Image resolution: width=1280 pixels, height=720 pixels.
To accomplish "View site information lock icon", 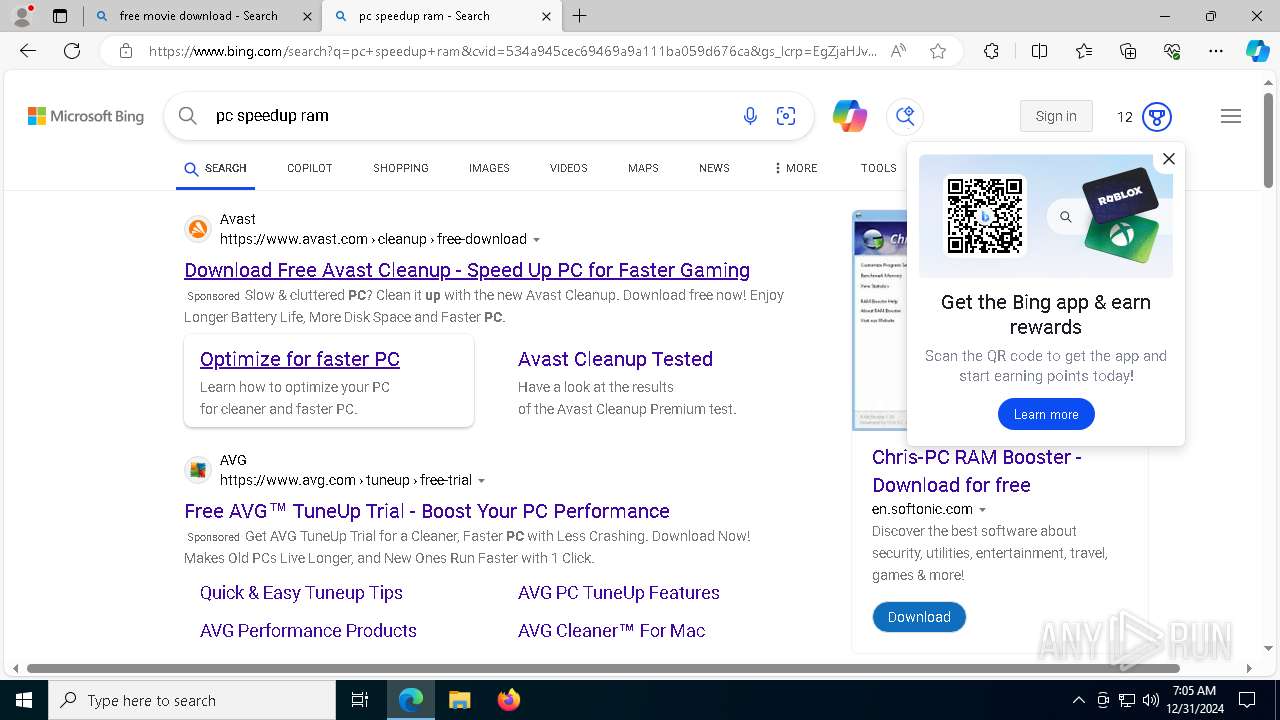I will pos(125,51).
